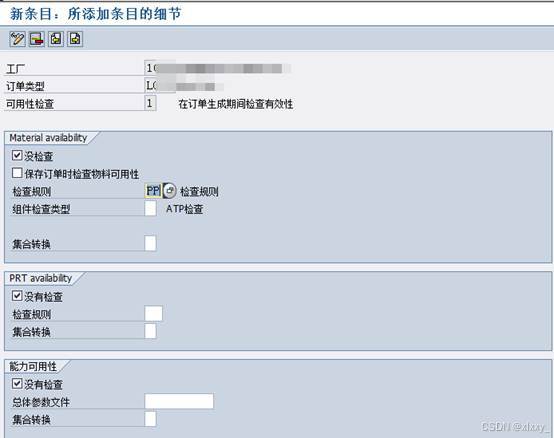Toggle the 没检查 checkbox under Material availability
Viewport: 554px width, 438px height.
17,155
